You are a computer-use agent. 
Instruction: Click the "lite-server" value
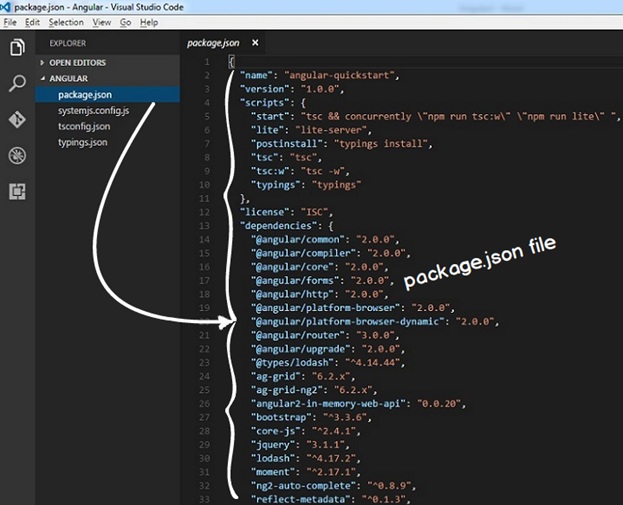click(331, 130)
